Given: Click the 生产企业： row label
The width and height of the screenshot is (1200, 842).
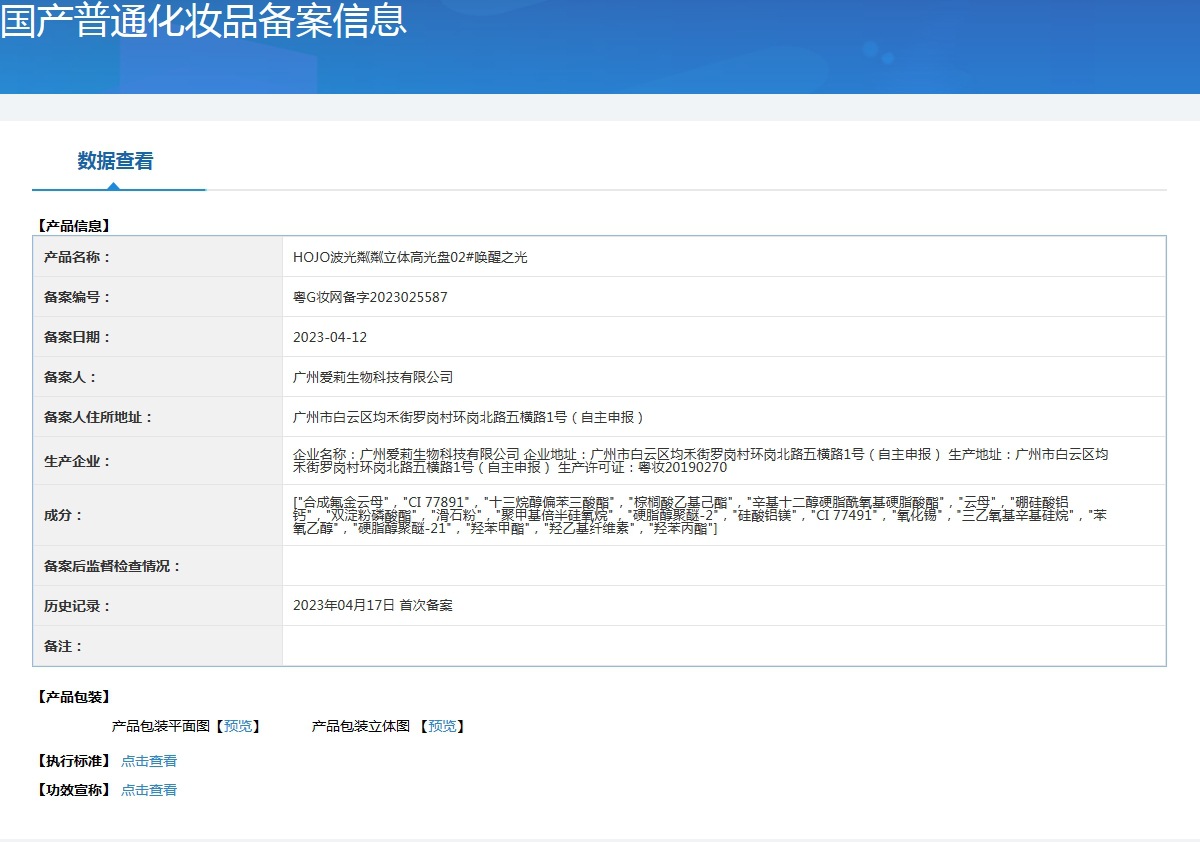Looking at the screenshot, I should coord(77,461).
